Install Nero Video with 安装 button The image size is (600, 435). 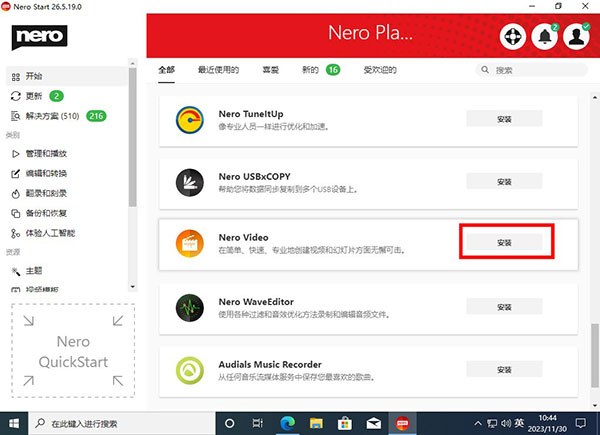click(504, 242)
